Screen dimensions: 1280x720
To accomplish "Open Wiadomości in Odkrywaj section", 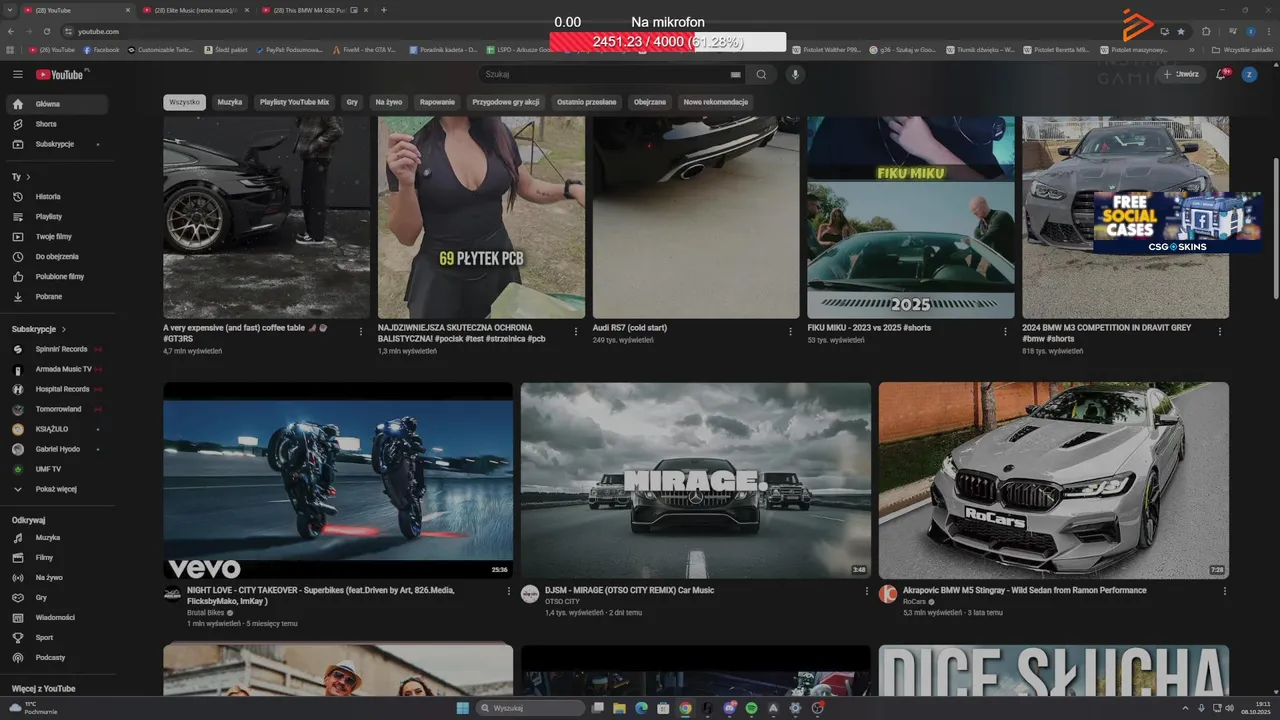I will tap(56, 618).
